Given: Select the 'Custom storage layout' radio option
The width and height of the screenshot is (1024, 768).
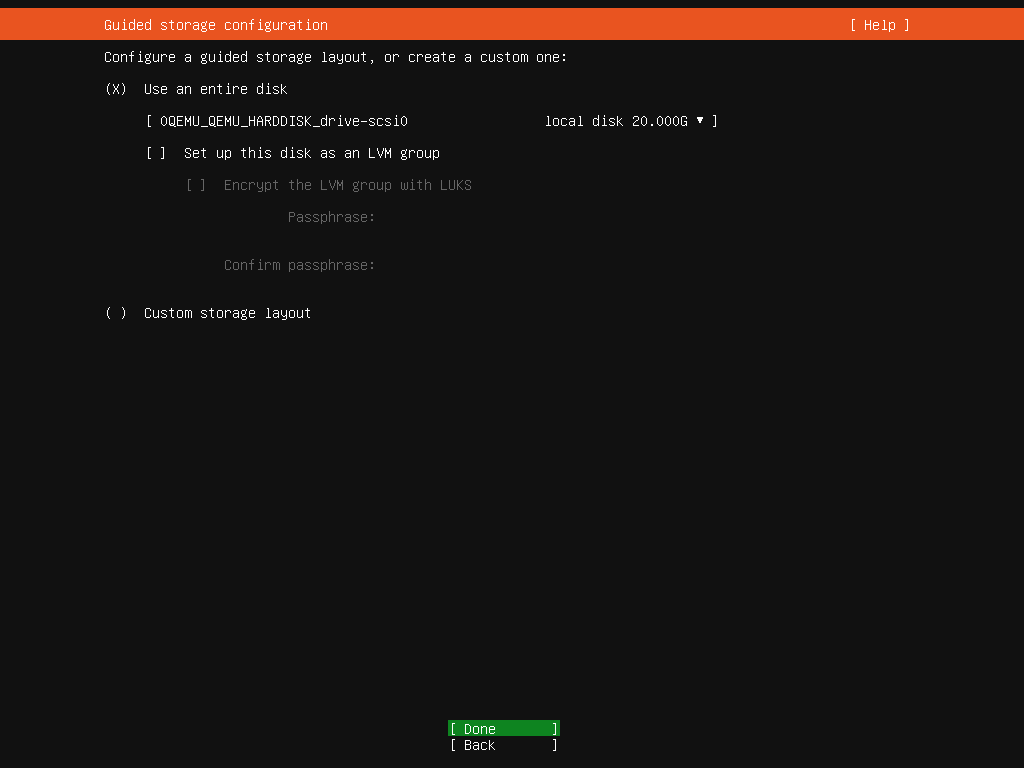Looking at the screenshot, I should click(116, 313).
